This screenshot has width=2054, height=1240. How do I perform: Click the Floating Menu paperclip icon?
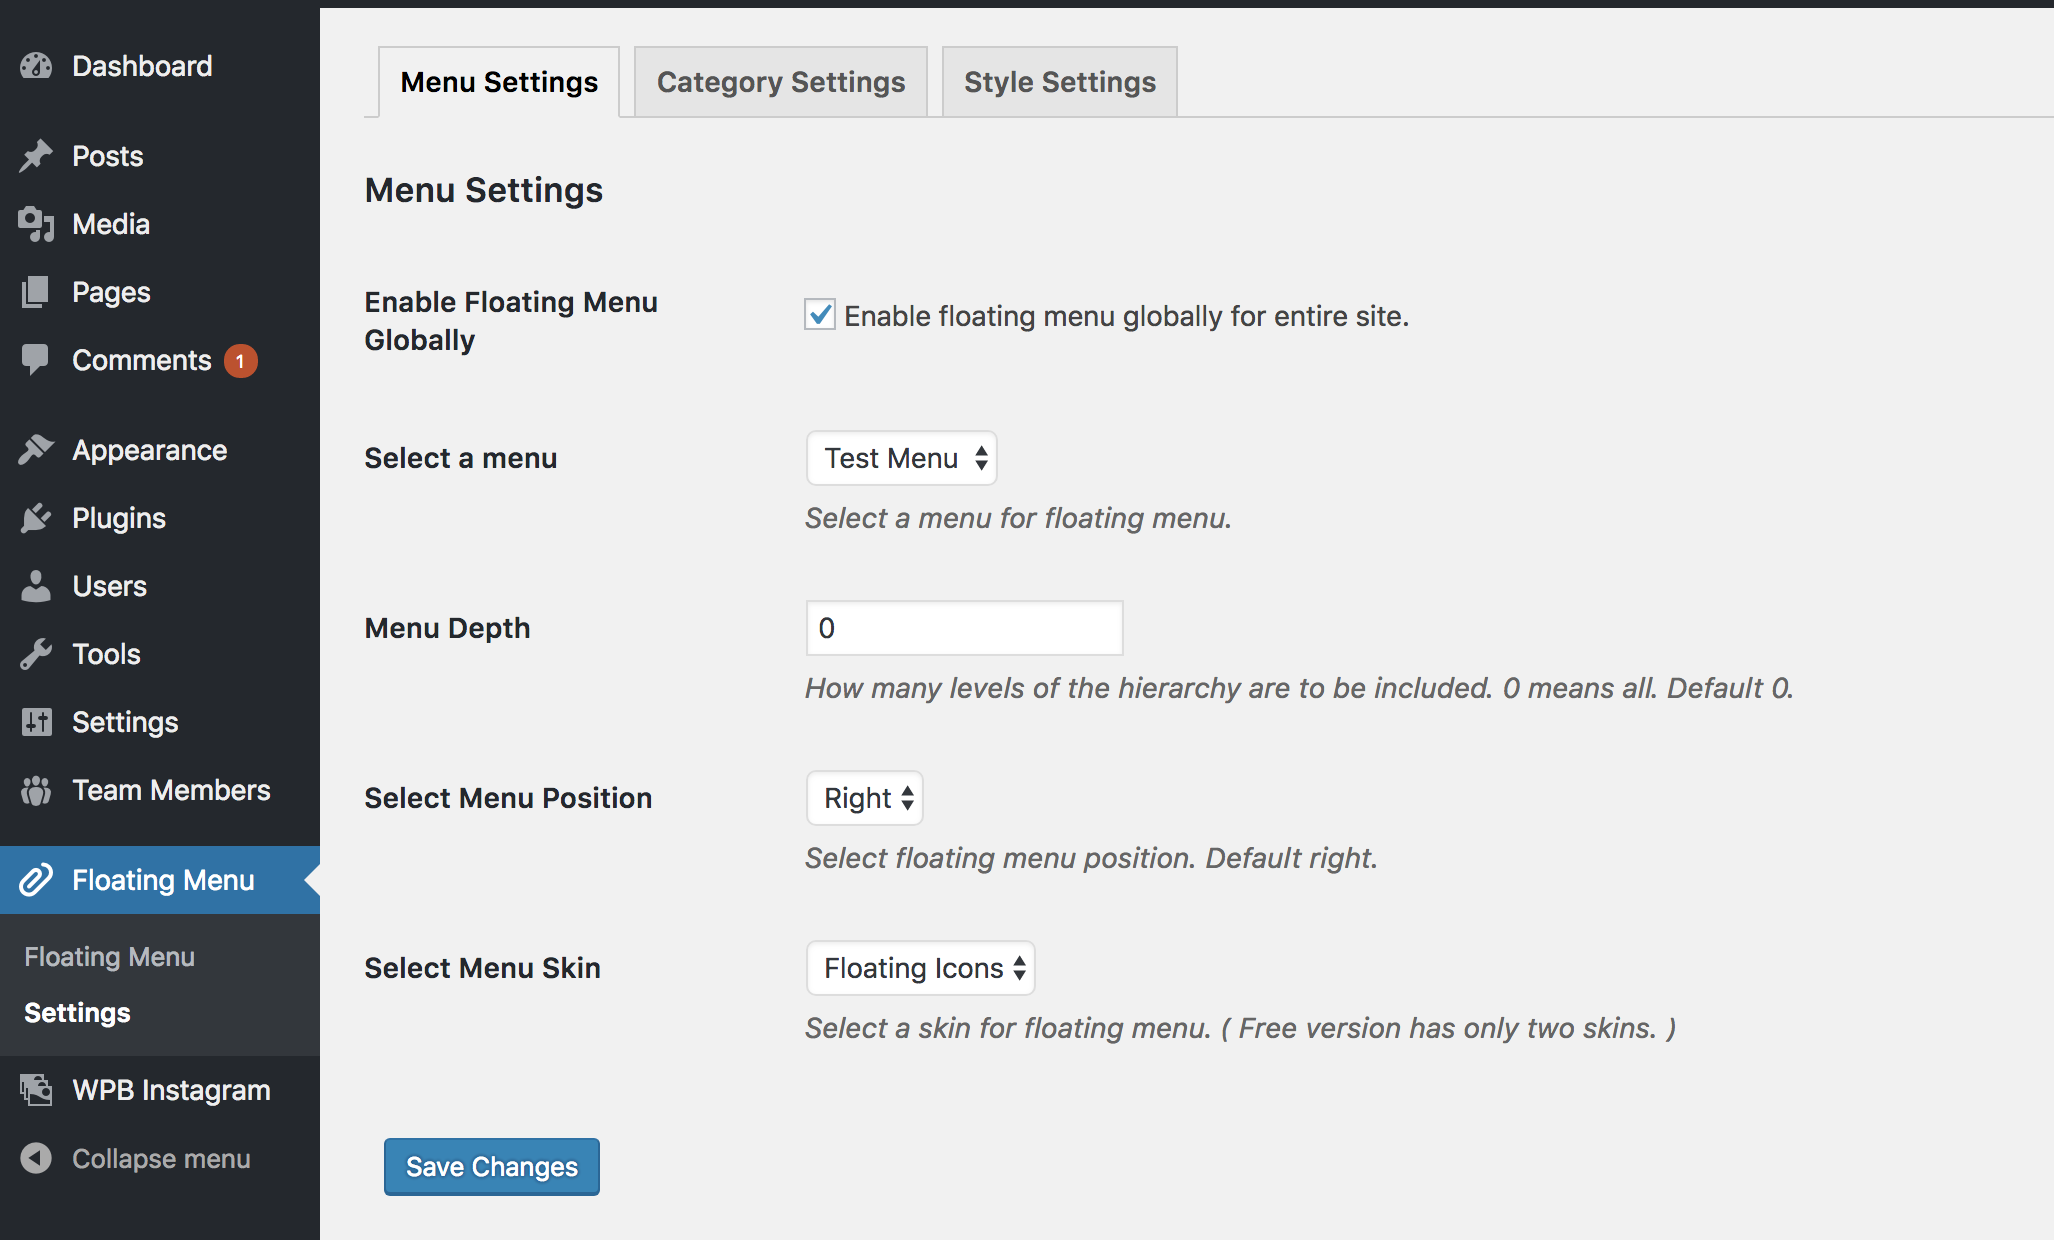pyautogui.click(x=36, y=880)
